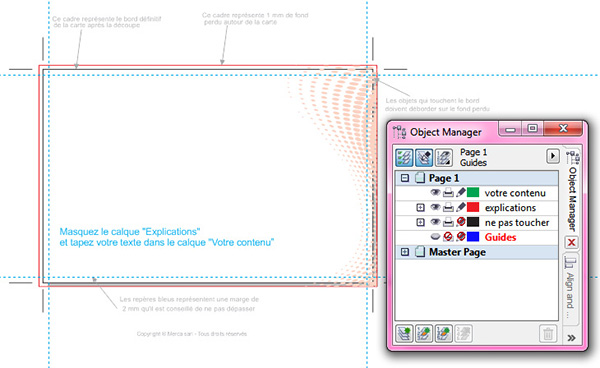The image size is (600, 368).
Task: Click the Delete trash can button
Action: click(x=548, y=334)
